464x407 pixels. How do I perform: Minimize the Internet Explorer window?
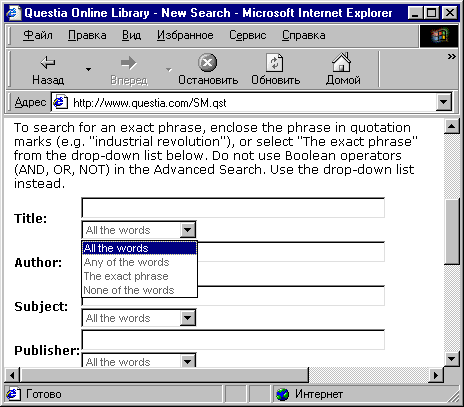coord(416,13)
